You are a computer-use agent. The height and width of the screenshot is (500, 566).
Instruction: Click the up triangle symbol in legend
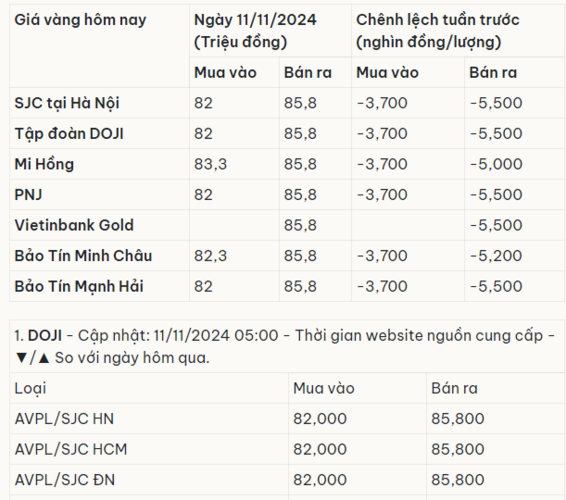point(44,358)
